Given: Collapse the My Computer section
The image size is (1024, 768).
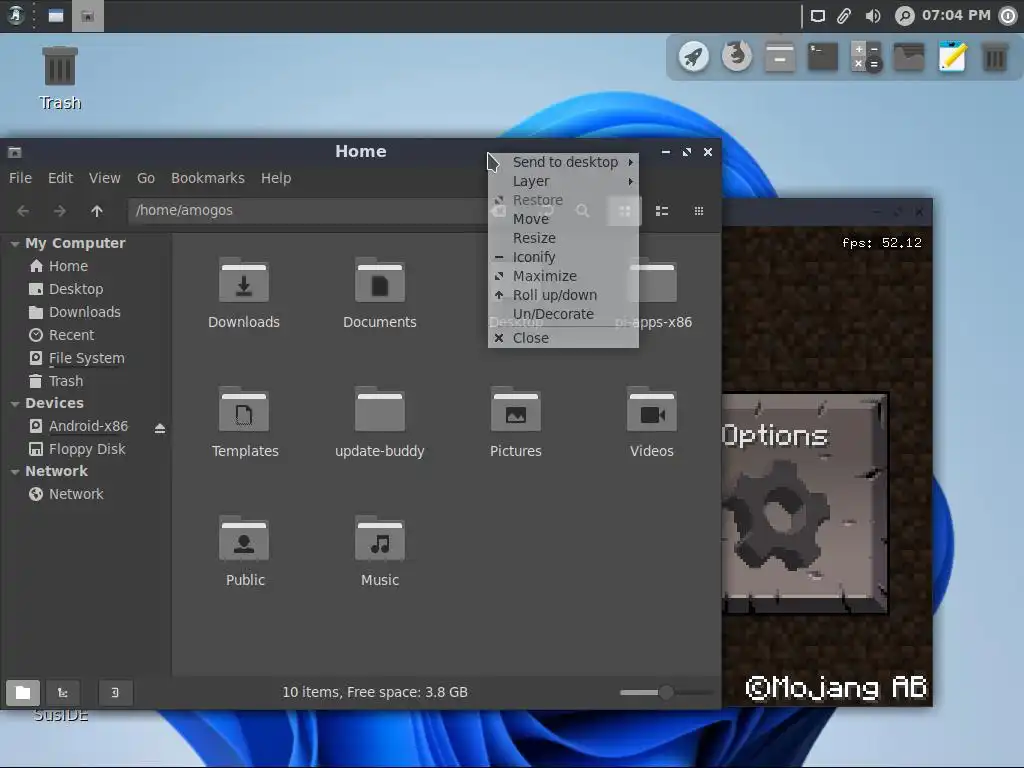Looking at the screenshot, I should 15,244.
